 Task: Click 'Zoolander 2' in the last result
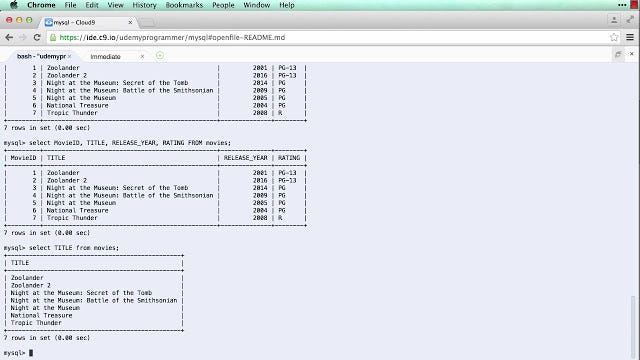[x=31, y=285]
